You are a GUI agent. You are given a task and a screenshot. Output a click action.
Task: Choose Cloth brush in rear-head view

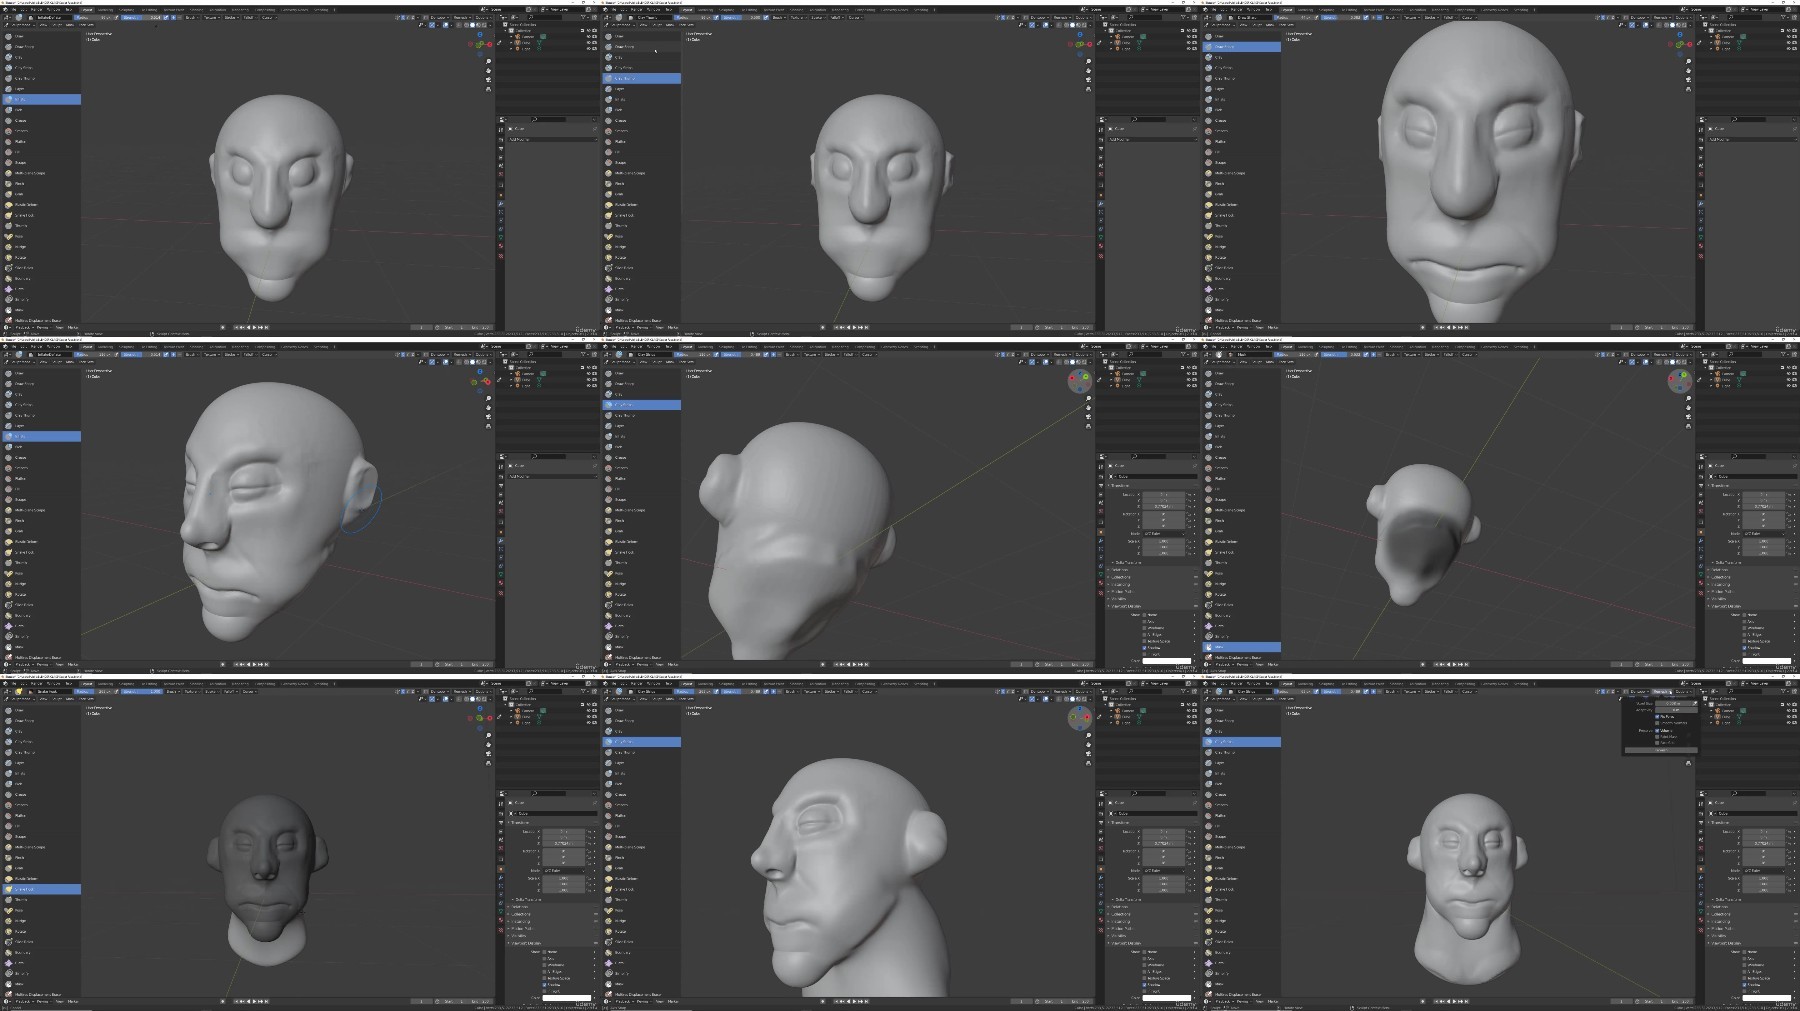tap(642, 626)
